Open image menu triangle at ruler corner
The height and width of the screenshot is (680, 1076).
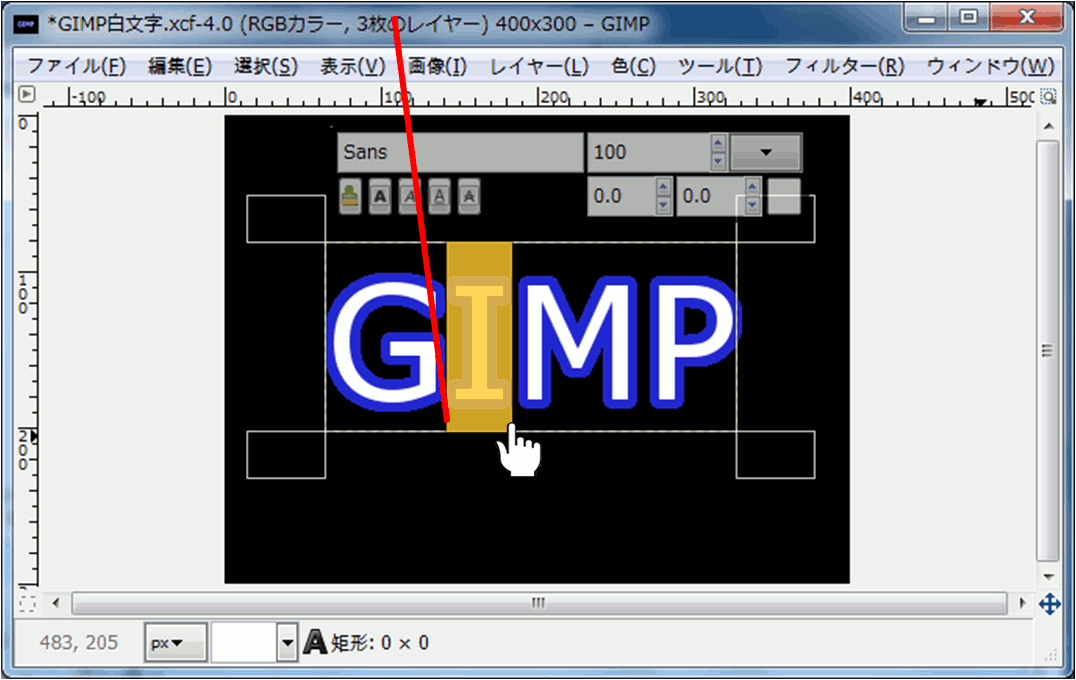27,95
